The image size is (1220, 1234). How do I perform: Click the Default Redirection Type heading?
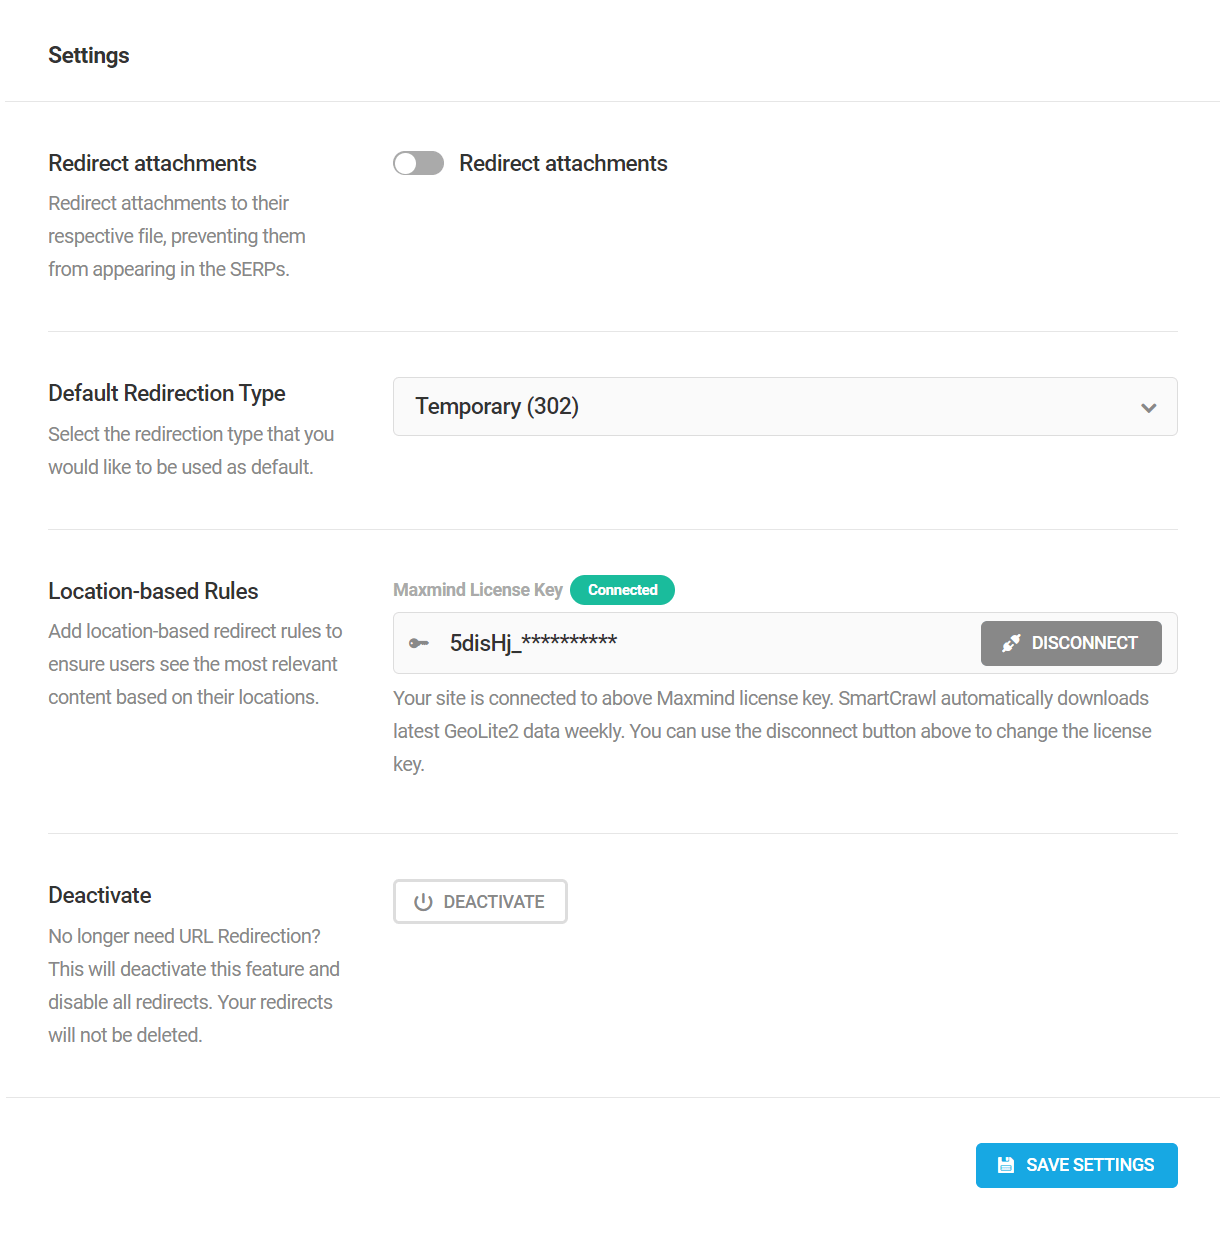(x=167, y=393)
